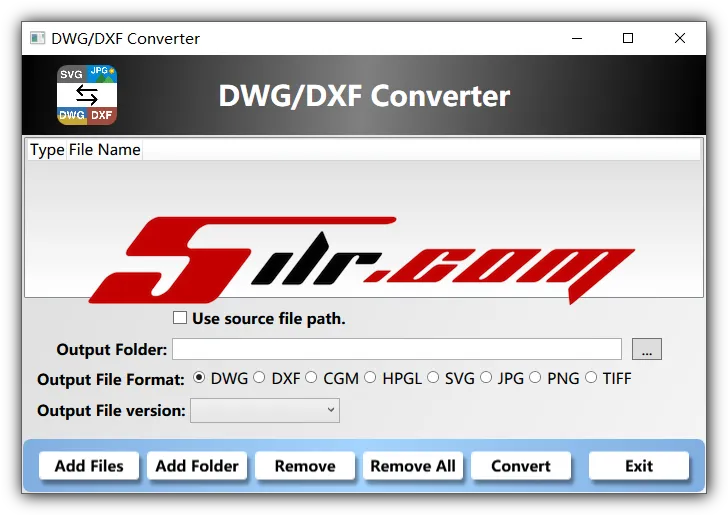Image resolution: width=728 pixels, height=515 pixels.
Task: Click the Type column header
Action: [x=47, y=150]
